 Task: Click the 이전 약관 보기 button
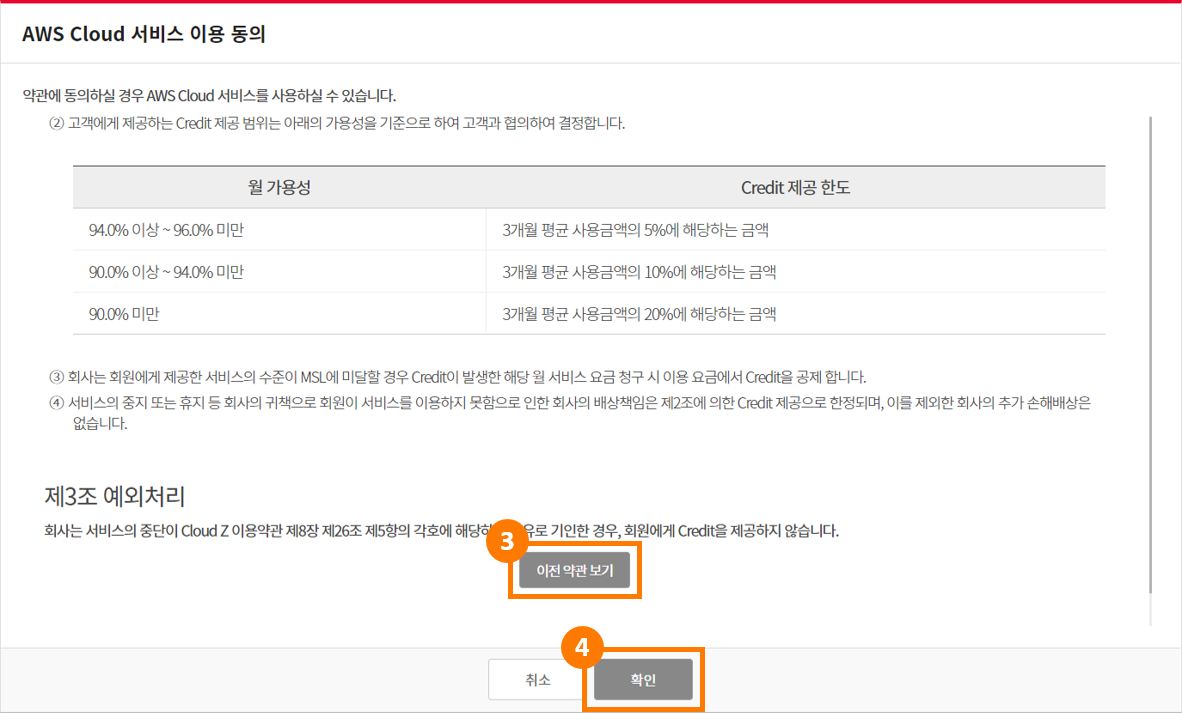pos(574,571)
